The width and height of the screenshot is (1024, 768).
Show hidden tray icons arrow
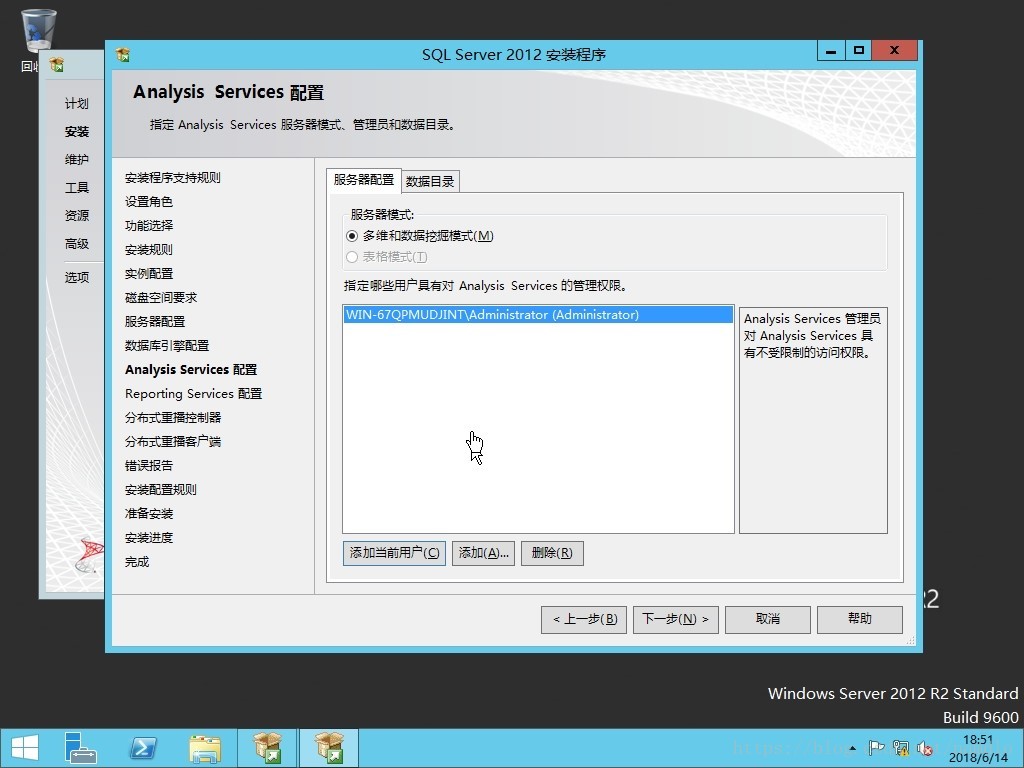pos(853,748)
